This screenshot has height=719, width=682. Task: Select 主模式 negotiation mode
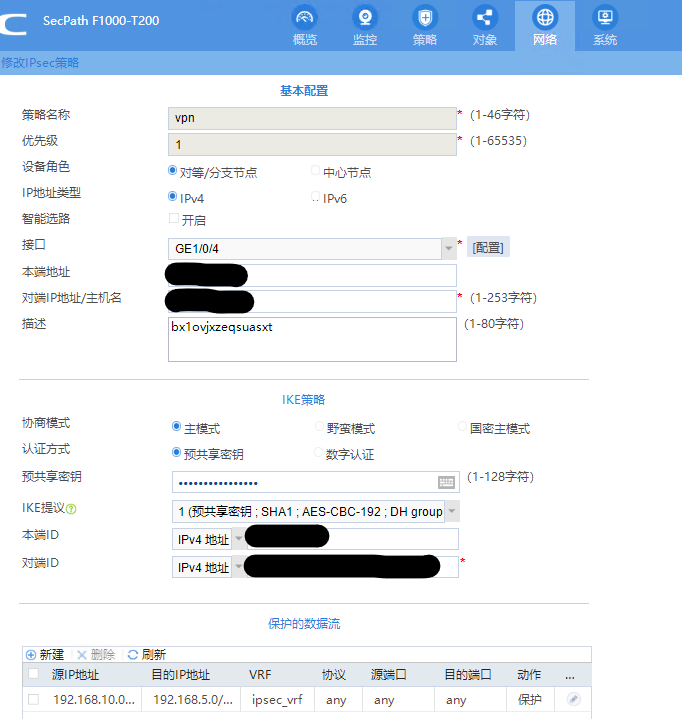(176, 426)
